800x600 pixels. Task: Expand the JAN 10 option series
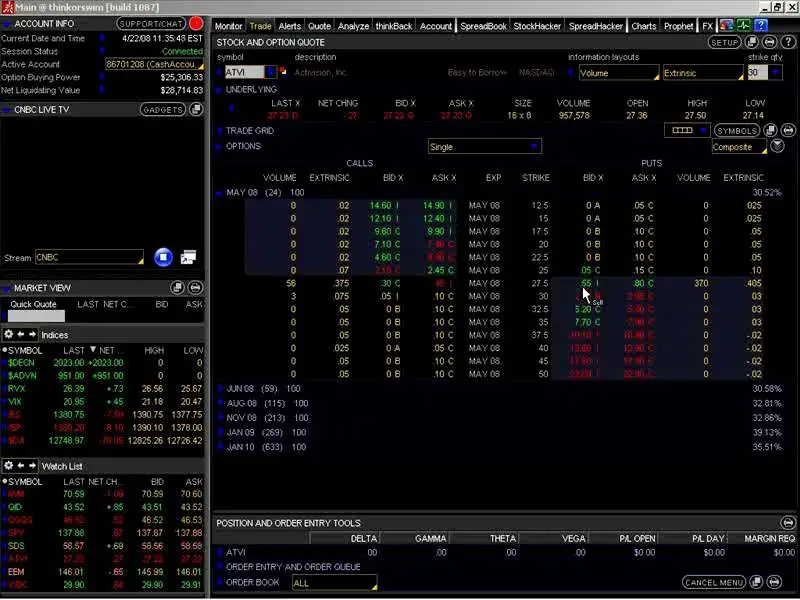220,447
